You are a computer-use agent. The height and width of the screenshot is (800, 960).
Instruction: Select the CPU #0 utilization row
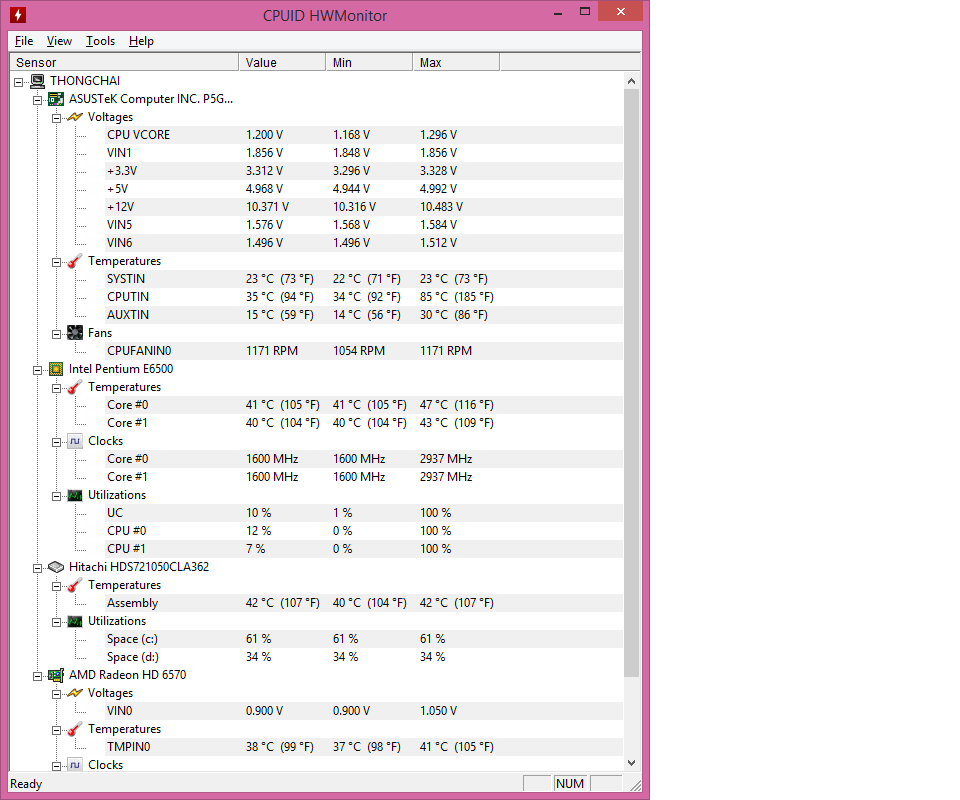point(364,531)
